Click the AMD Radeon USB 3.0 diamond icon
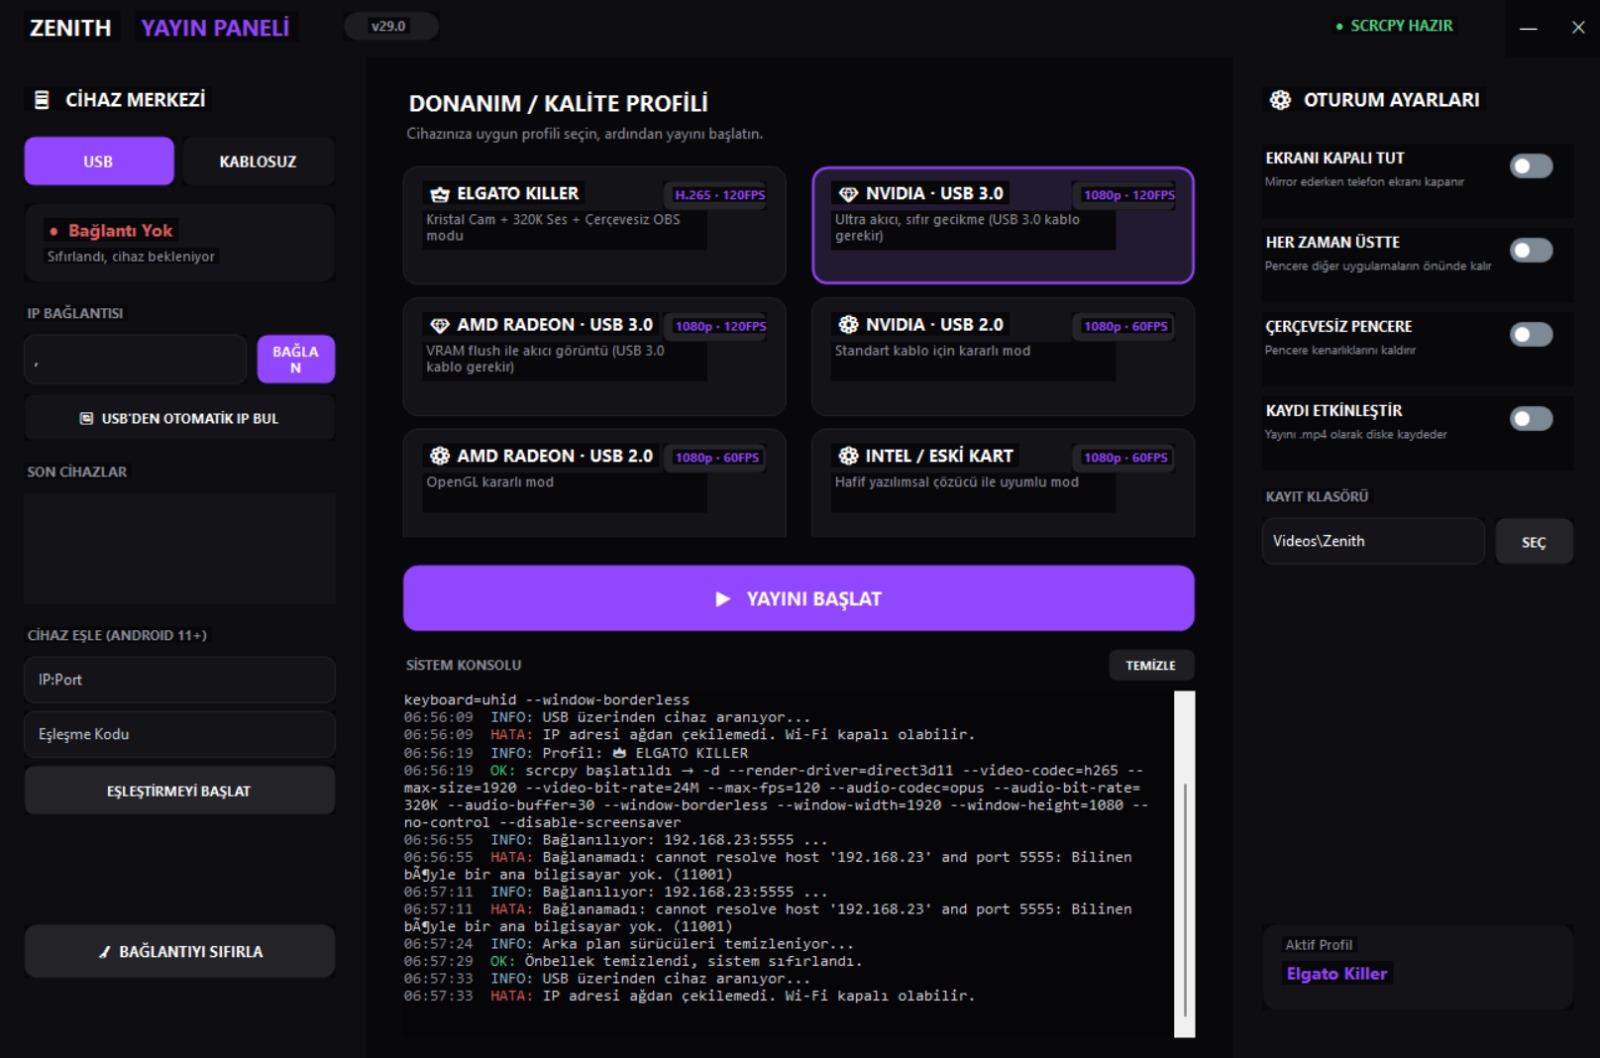1600x1058 pixels. [x=439, y=325]
